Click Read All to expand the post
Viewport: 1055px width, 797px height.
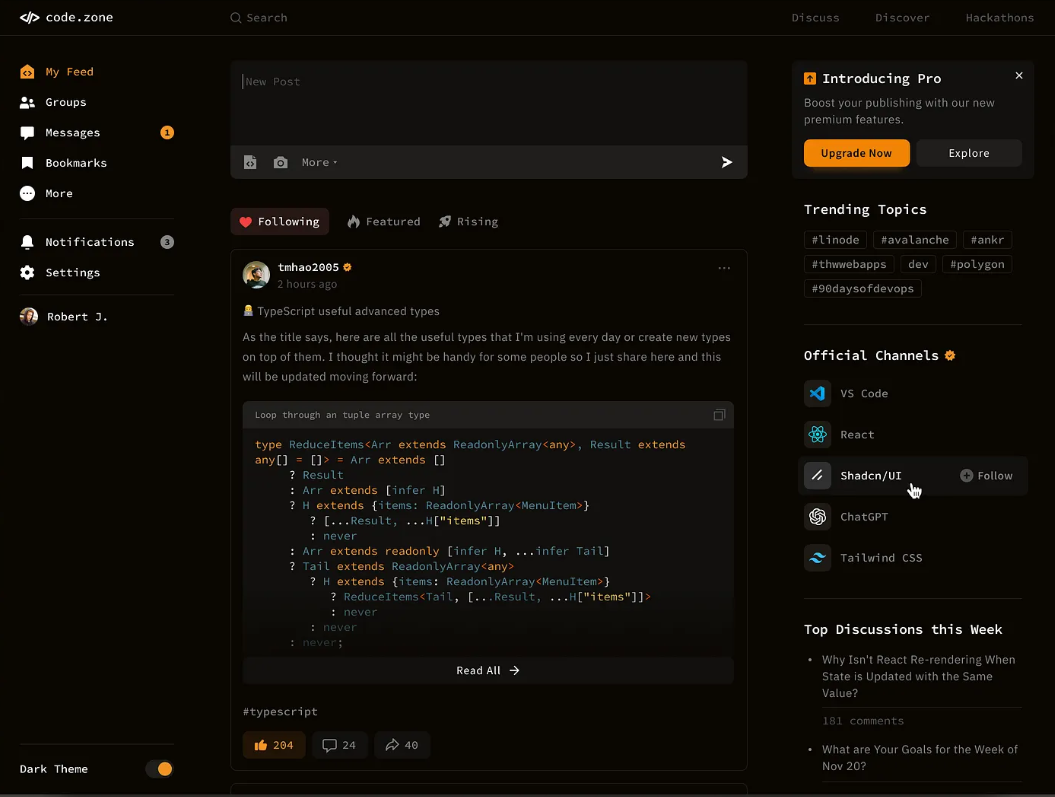488,671
